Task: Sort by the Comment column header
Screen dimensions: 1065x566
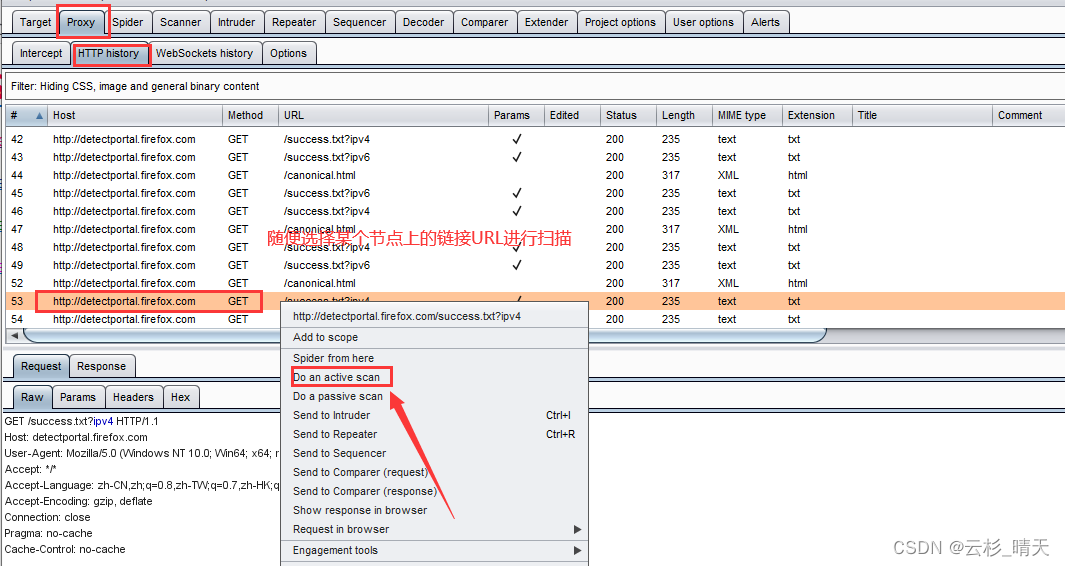Action: [1028, 116]
